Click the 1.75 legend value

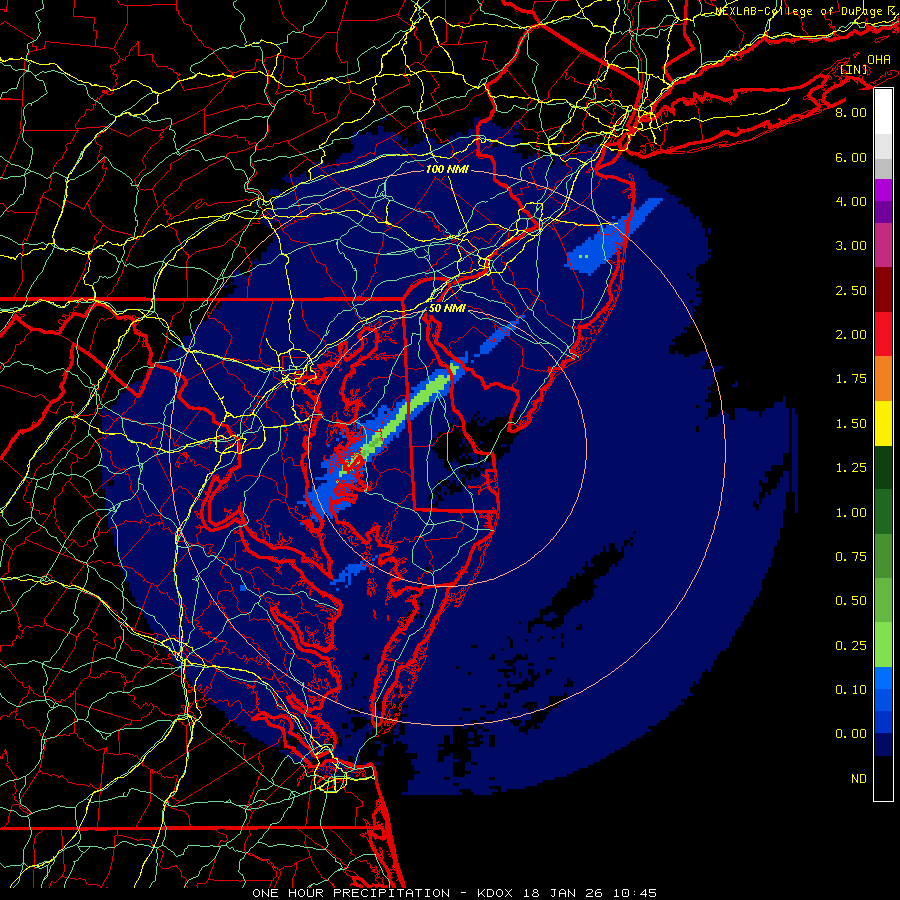pos(851,379)
